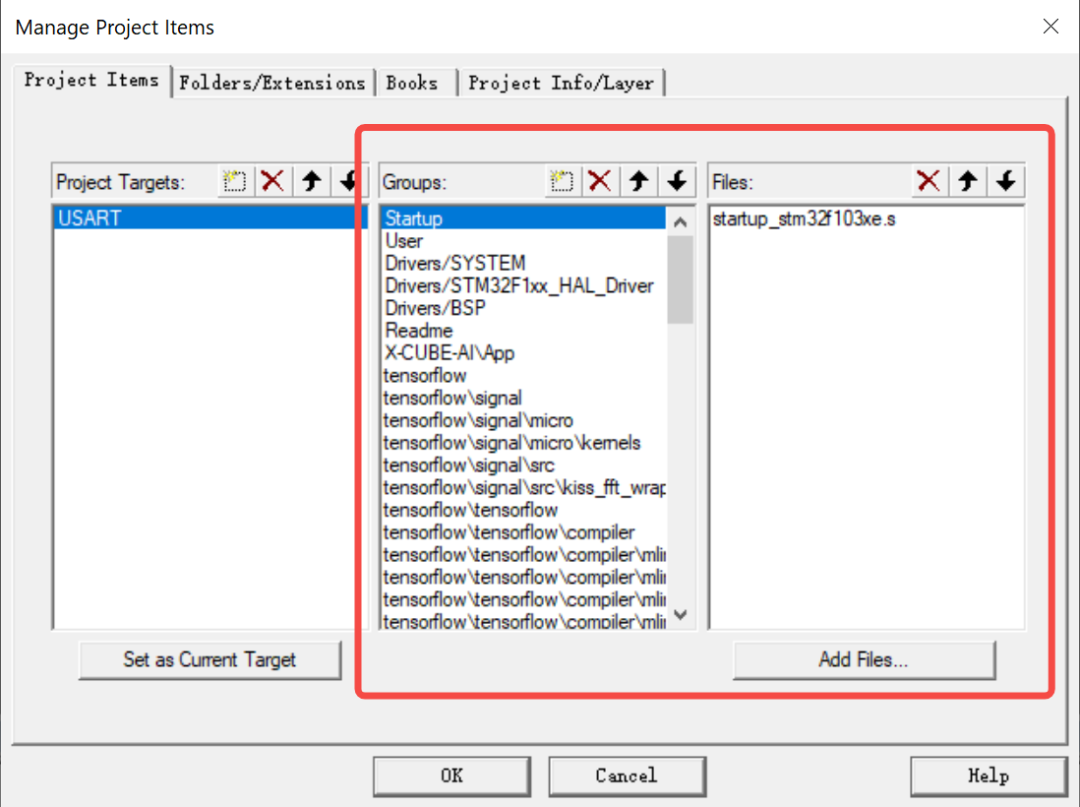Select the tensorflow\signal\src group
1080x807 pixels.
(523, 465)
